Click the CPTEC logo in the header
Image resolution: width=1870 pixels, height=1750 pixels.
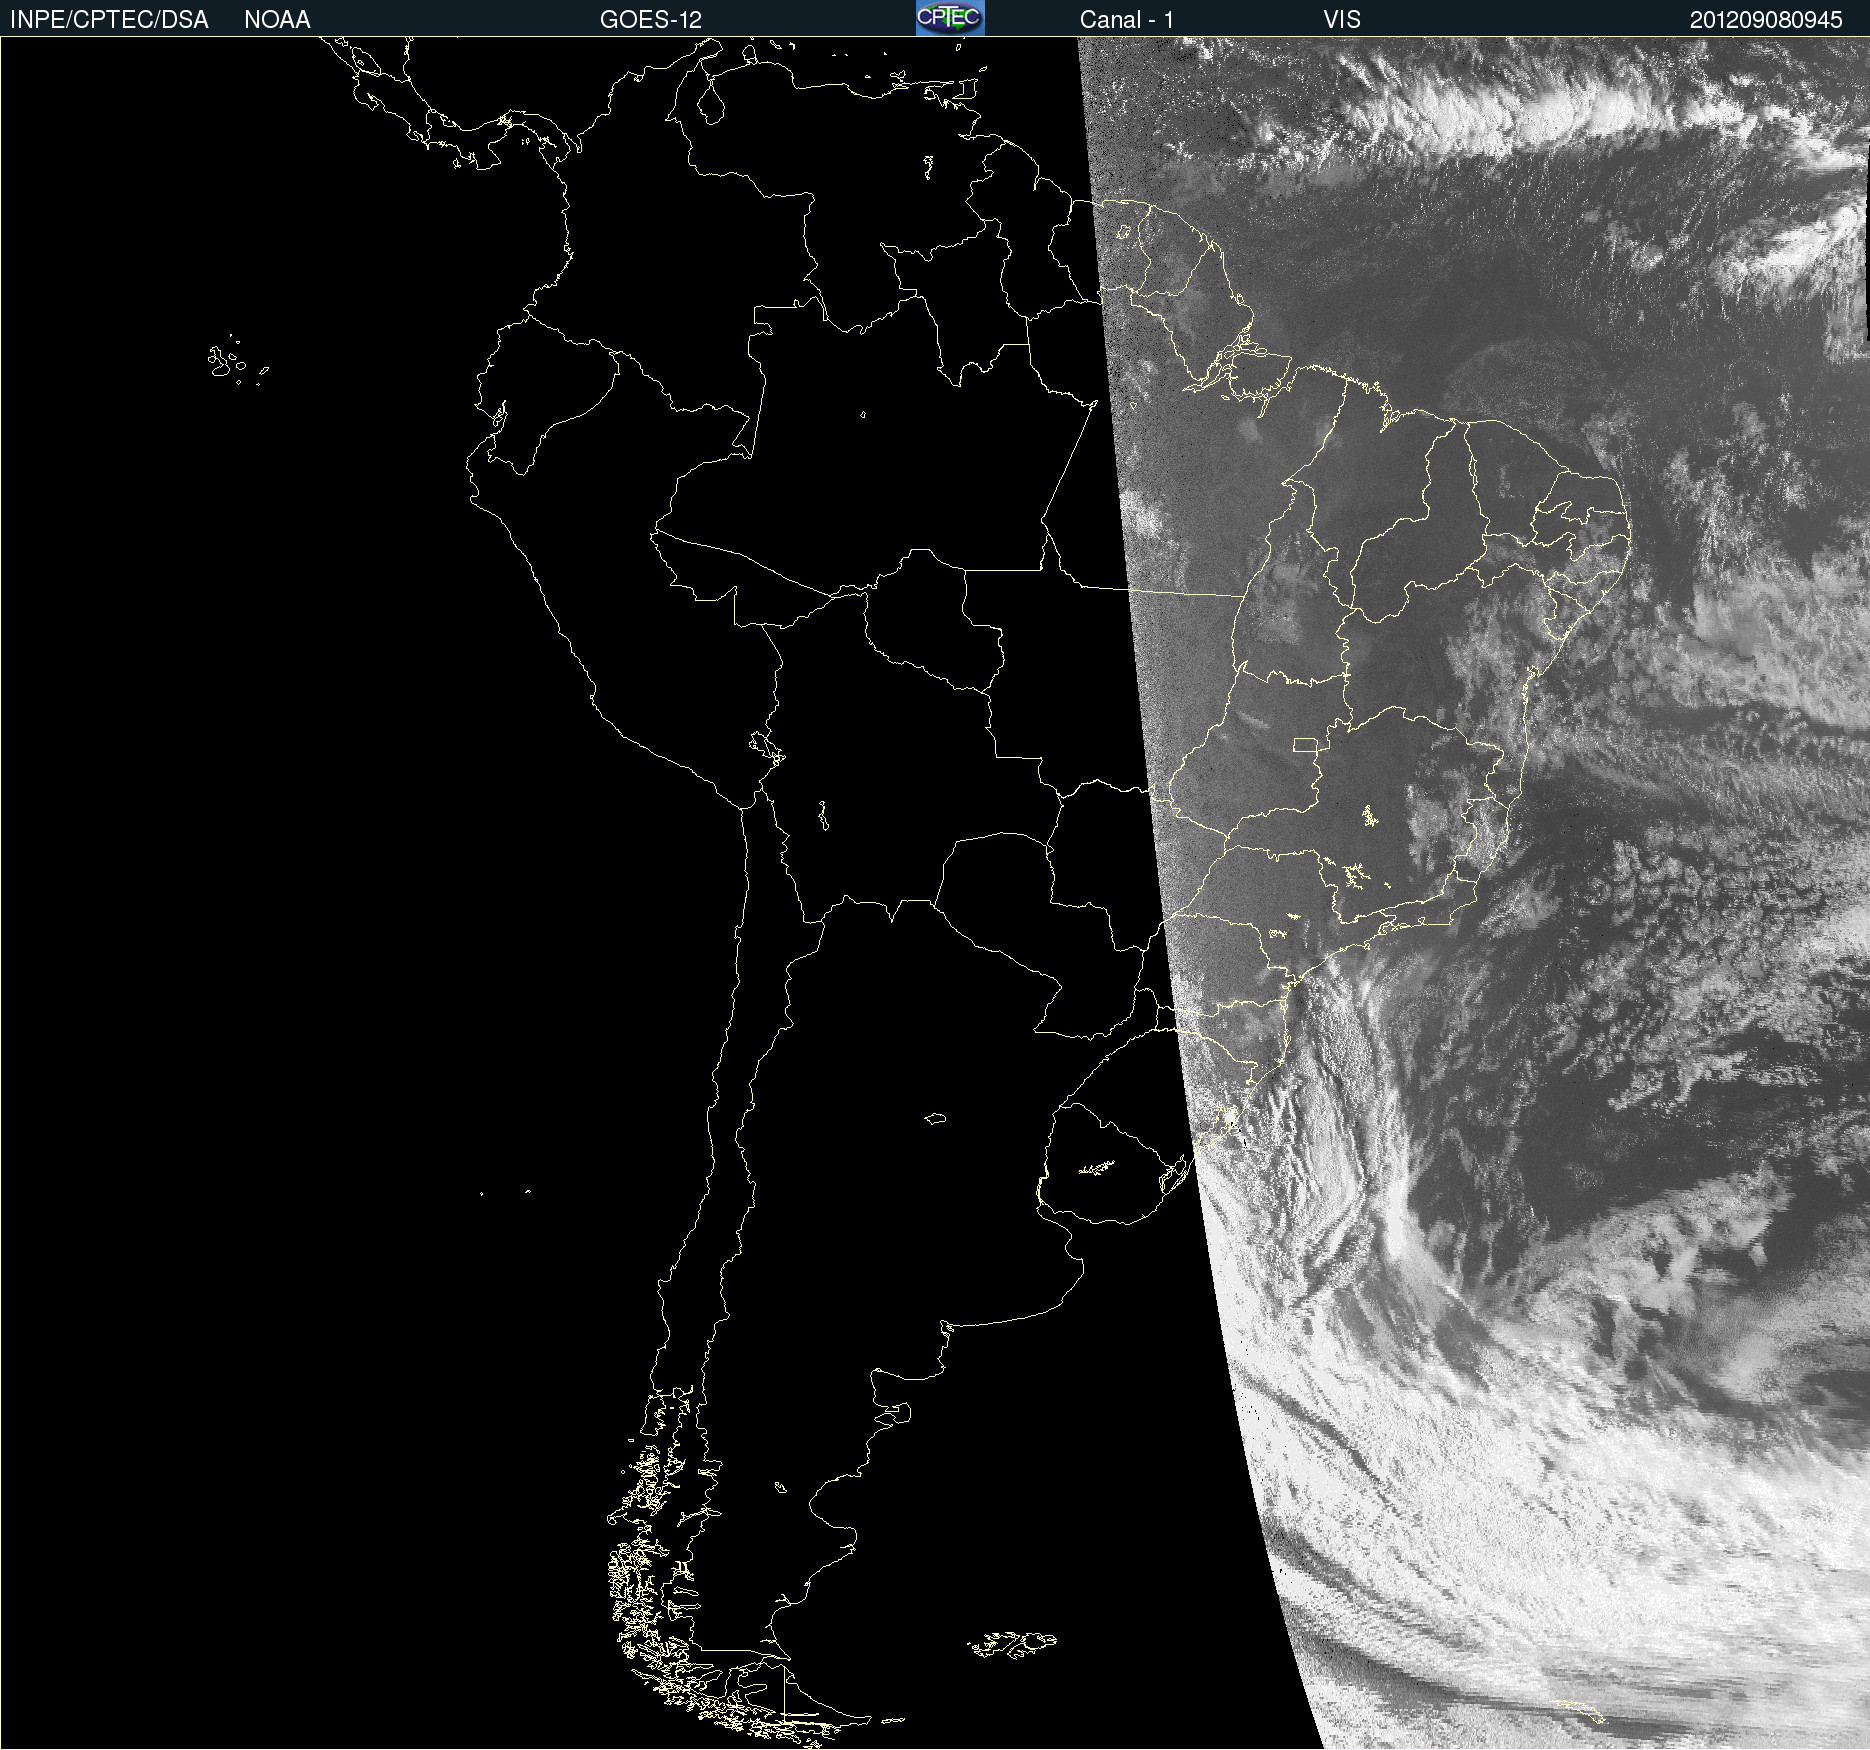pos(950,18)
